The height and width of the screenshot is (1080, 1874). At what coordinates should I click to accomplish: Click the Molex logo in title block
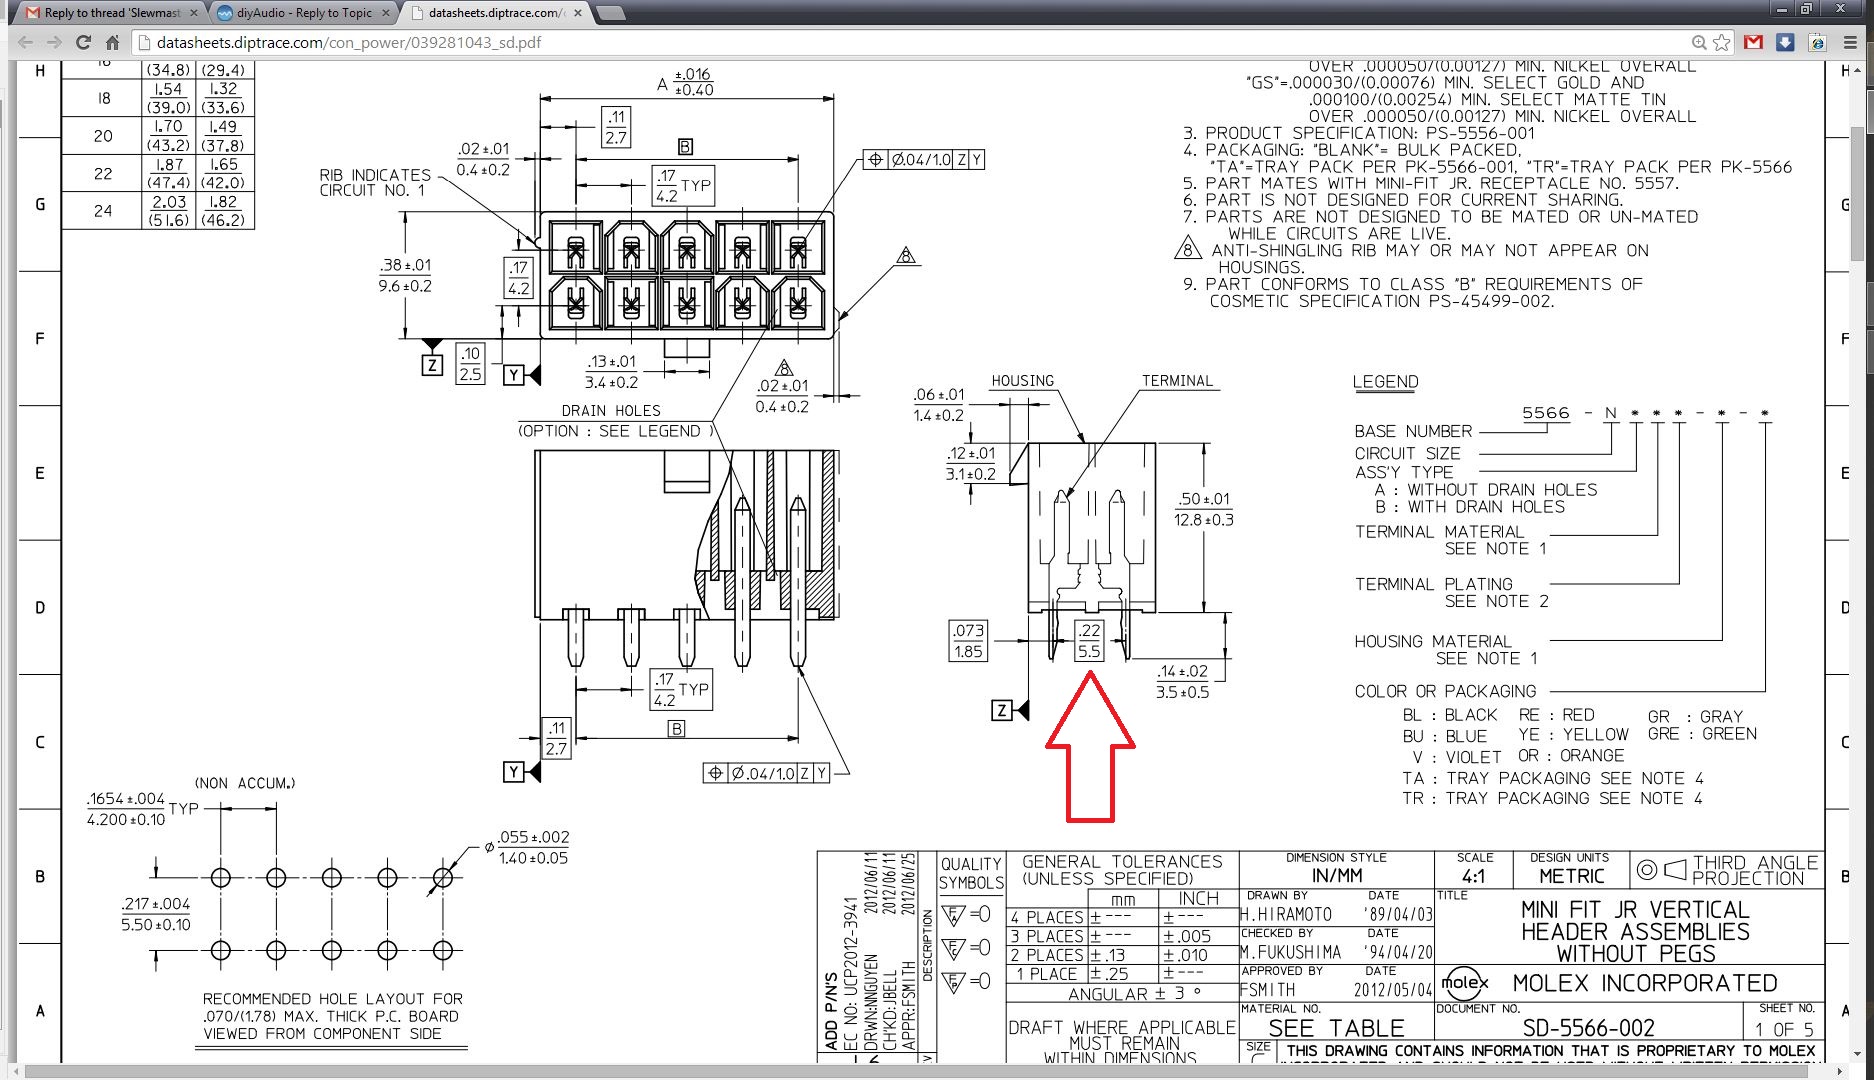coord(1465,982)
